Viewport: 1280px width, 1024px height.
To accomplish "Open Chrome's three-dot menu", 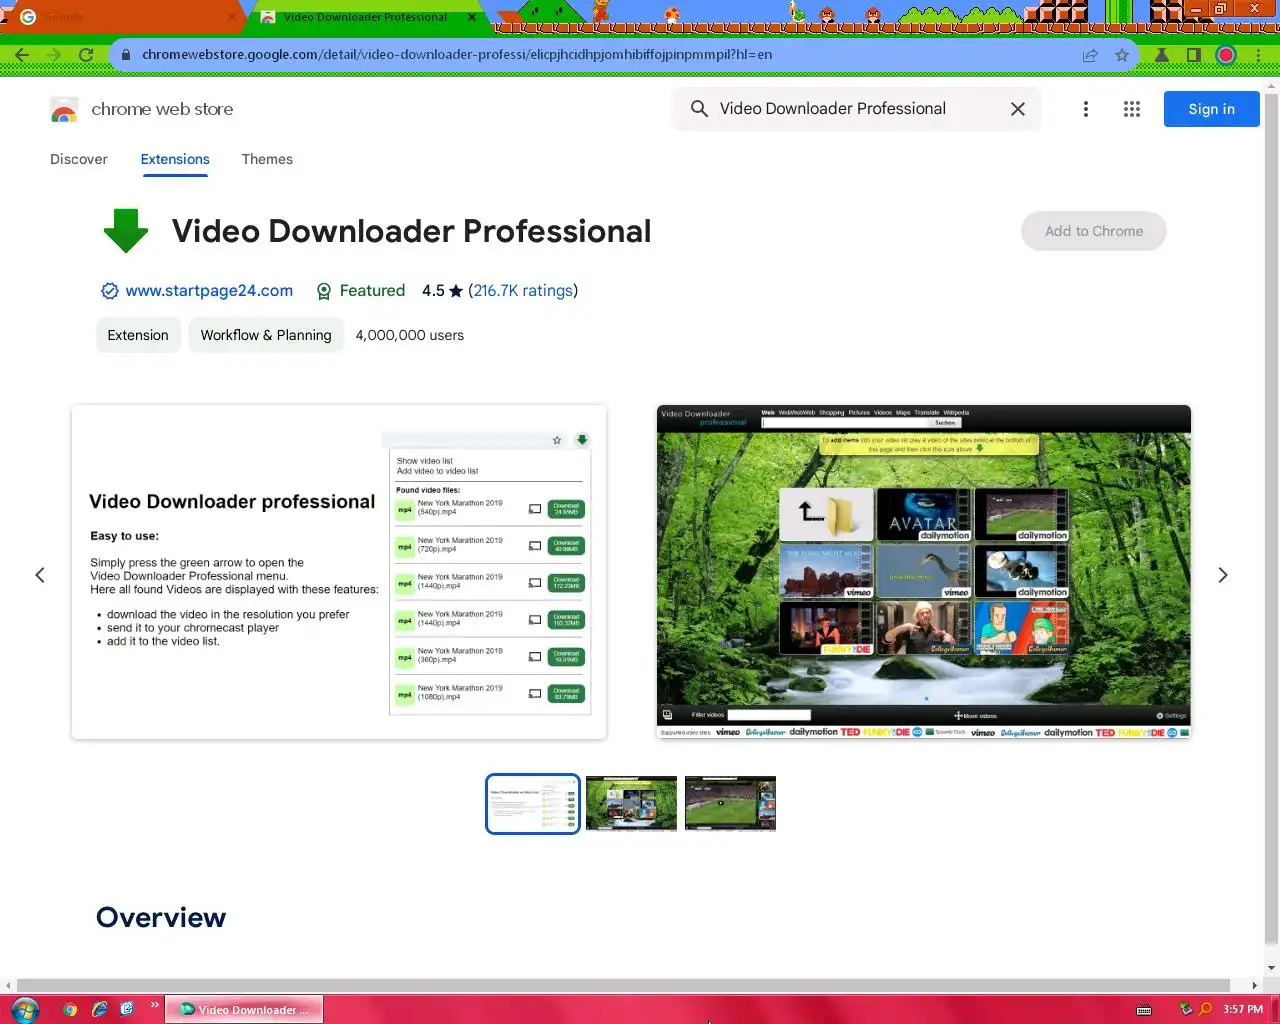I will pos(1258,55).
